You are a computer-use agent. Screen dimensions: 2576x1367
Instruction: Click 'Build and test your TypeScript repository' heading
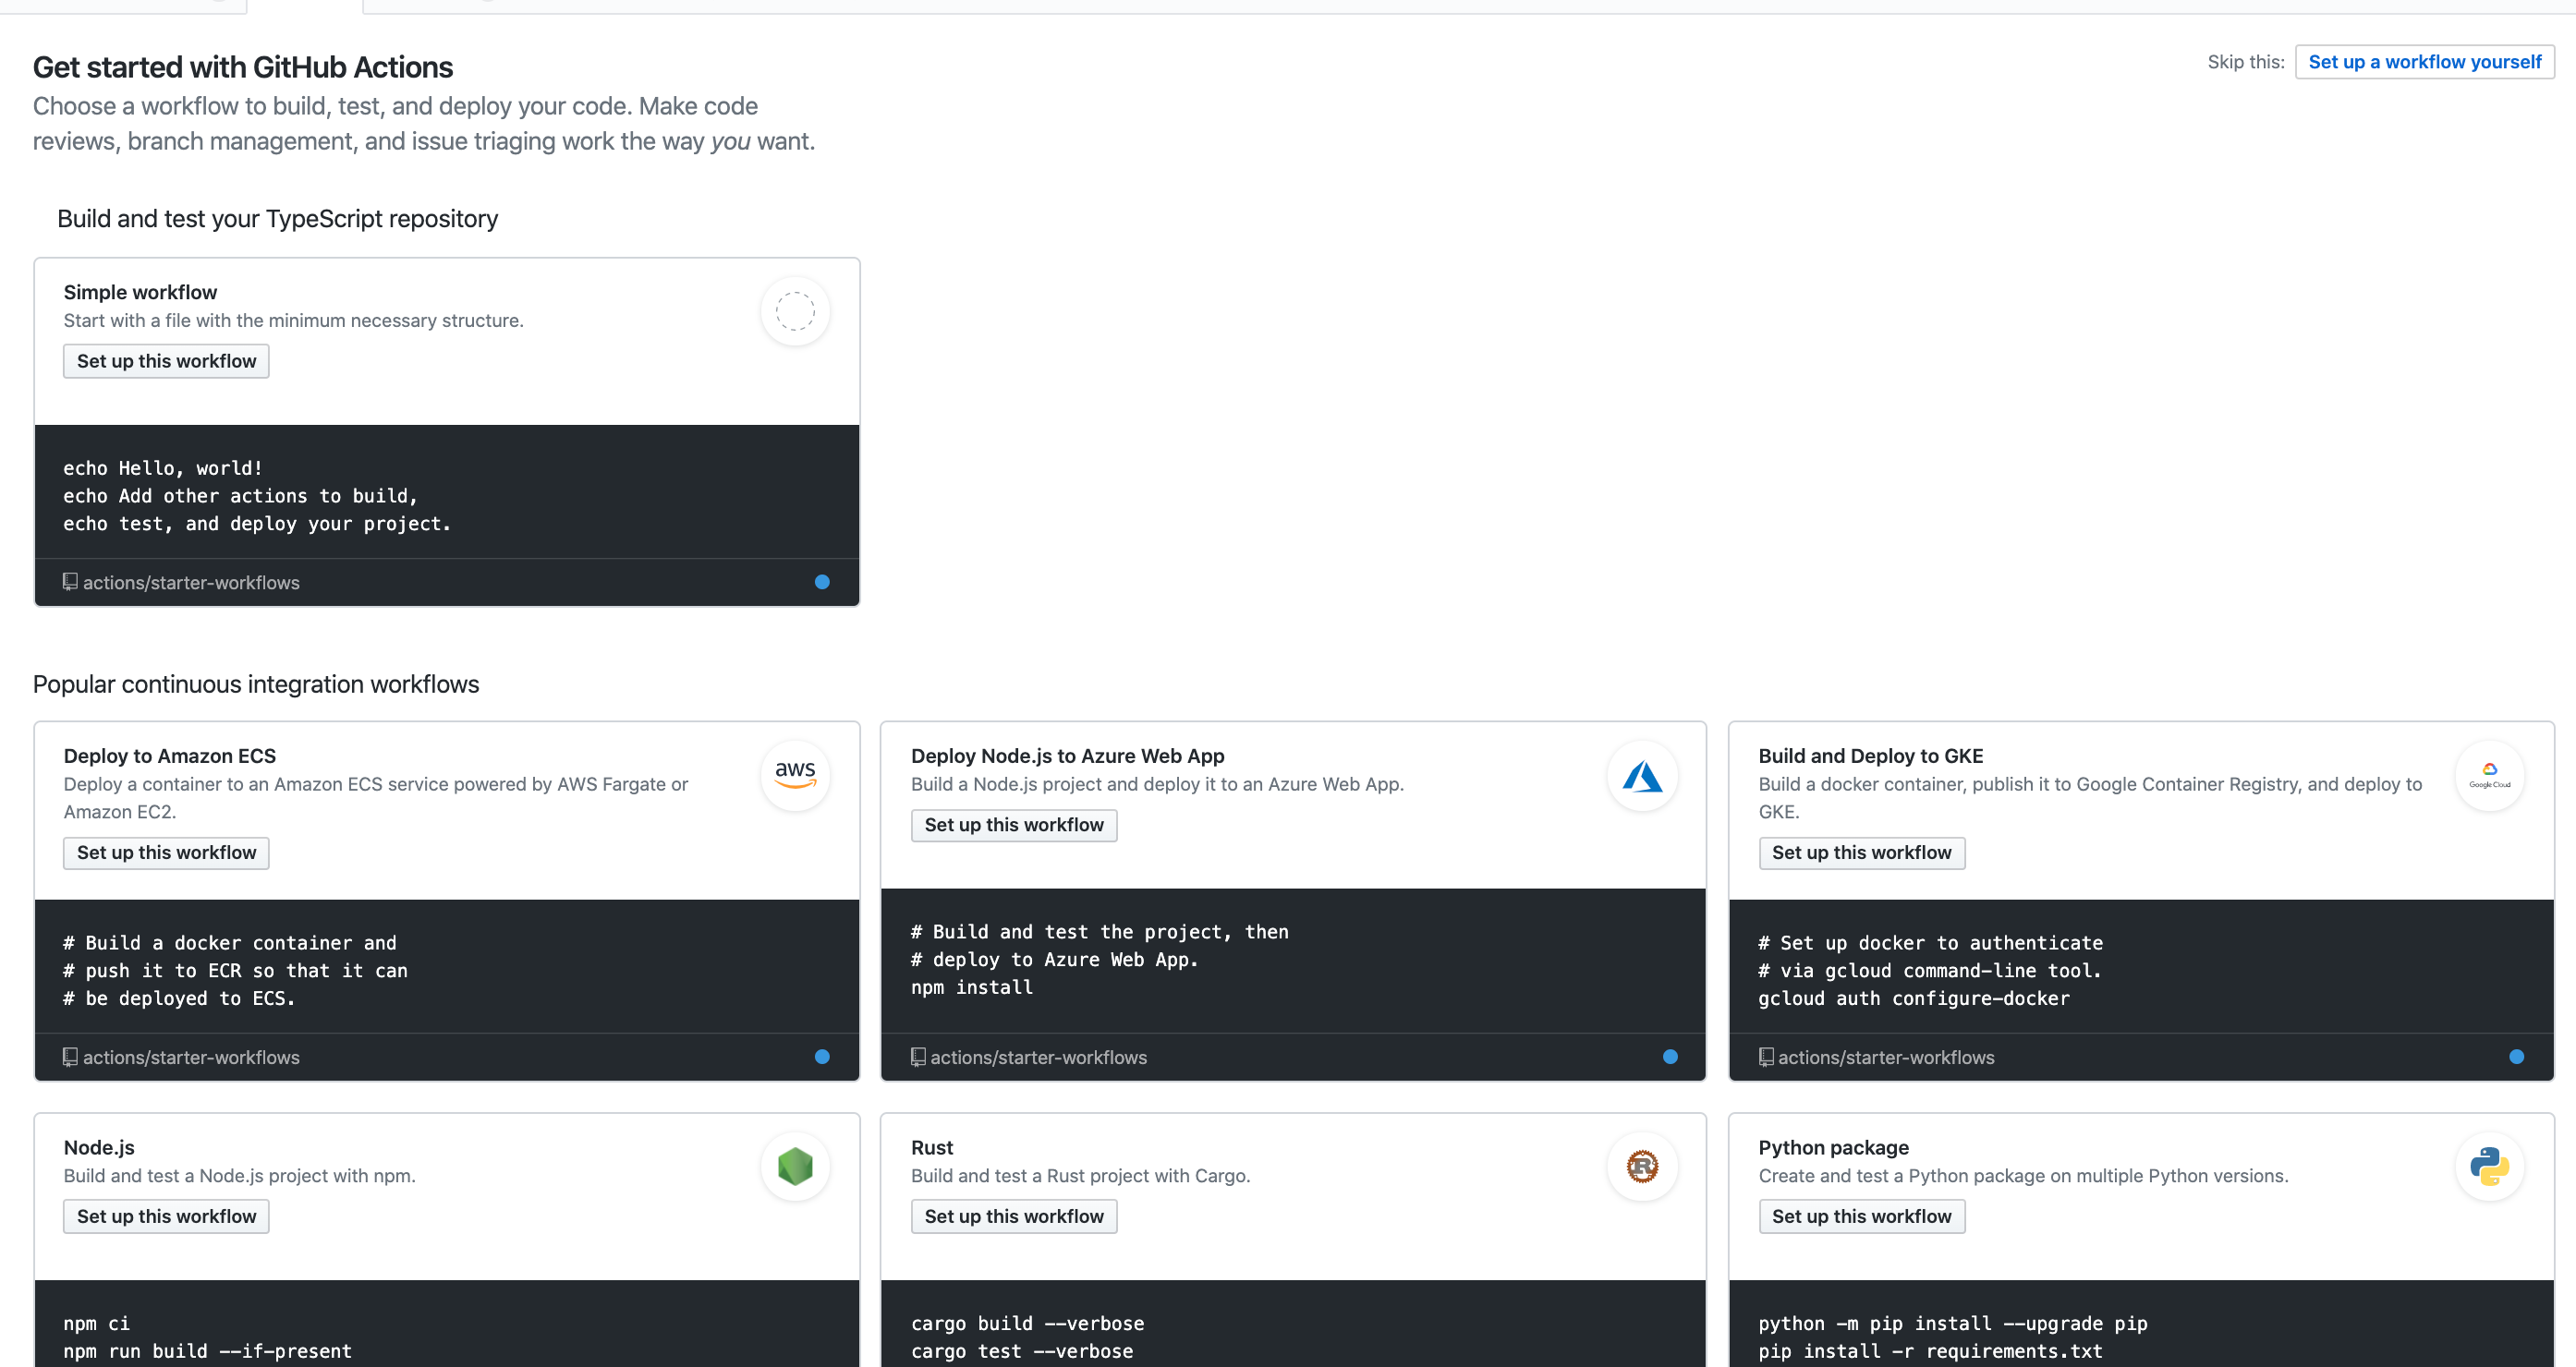tap(278, 219)
